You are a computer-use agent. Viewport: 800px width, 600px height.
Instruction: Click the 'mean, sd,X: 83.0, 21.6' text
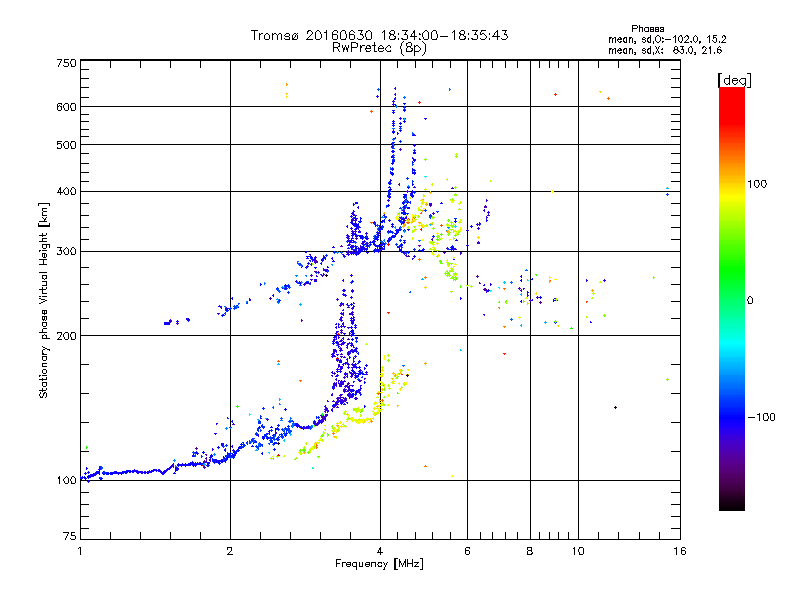665,50
